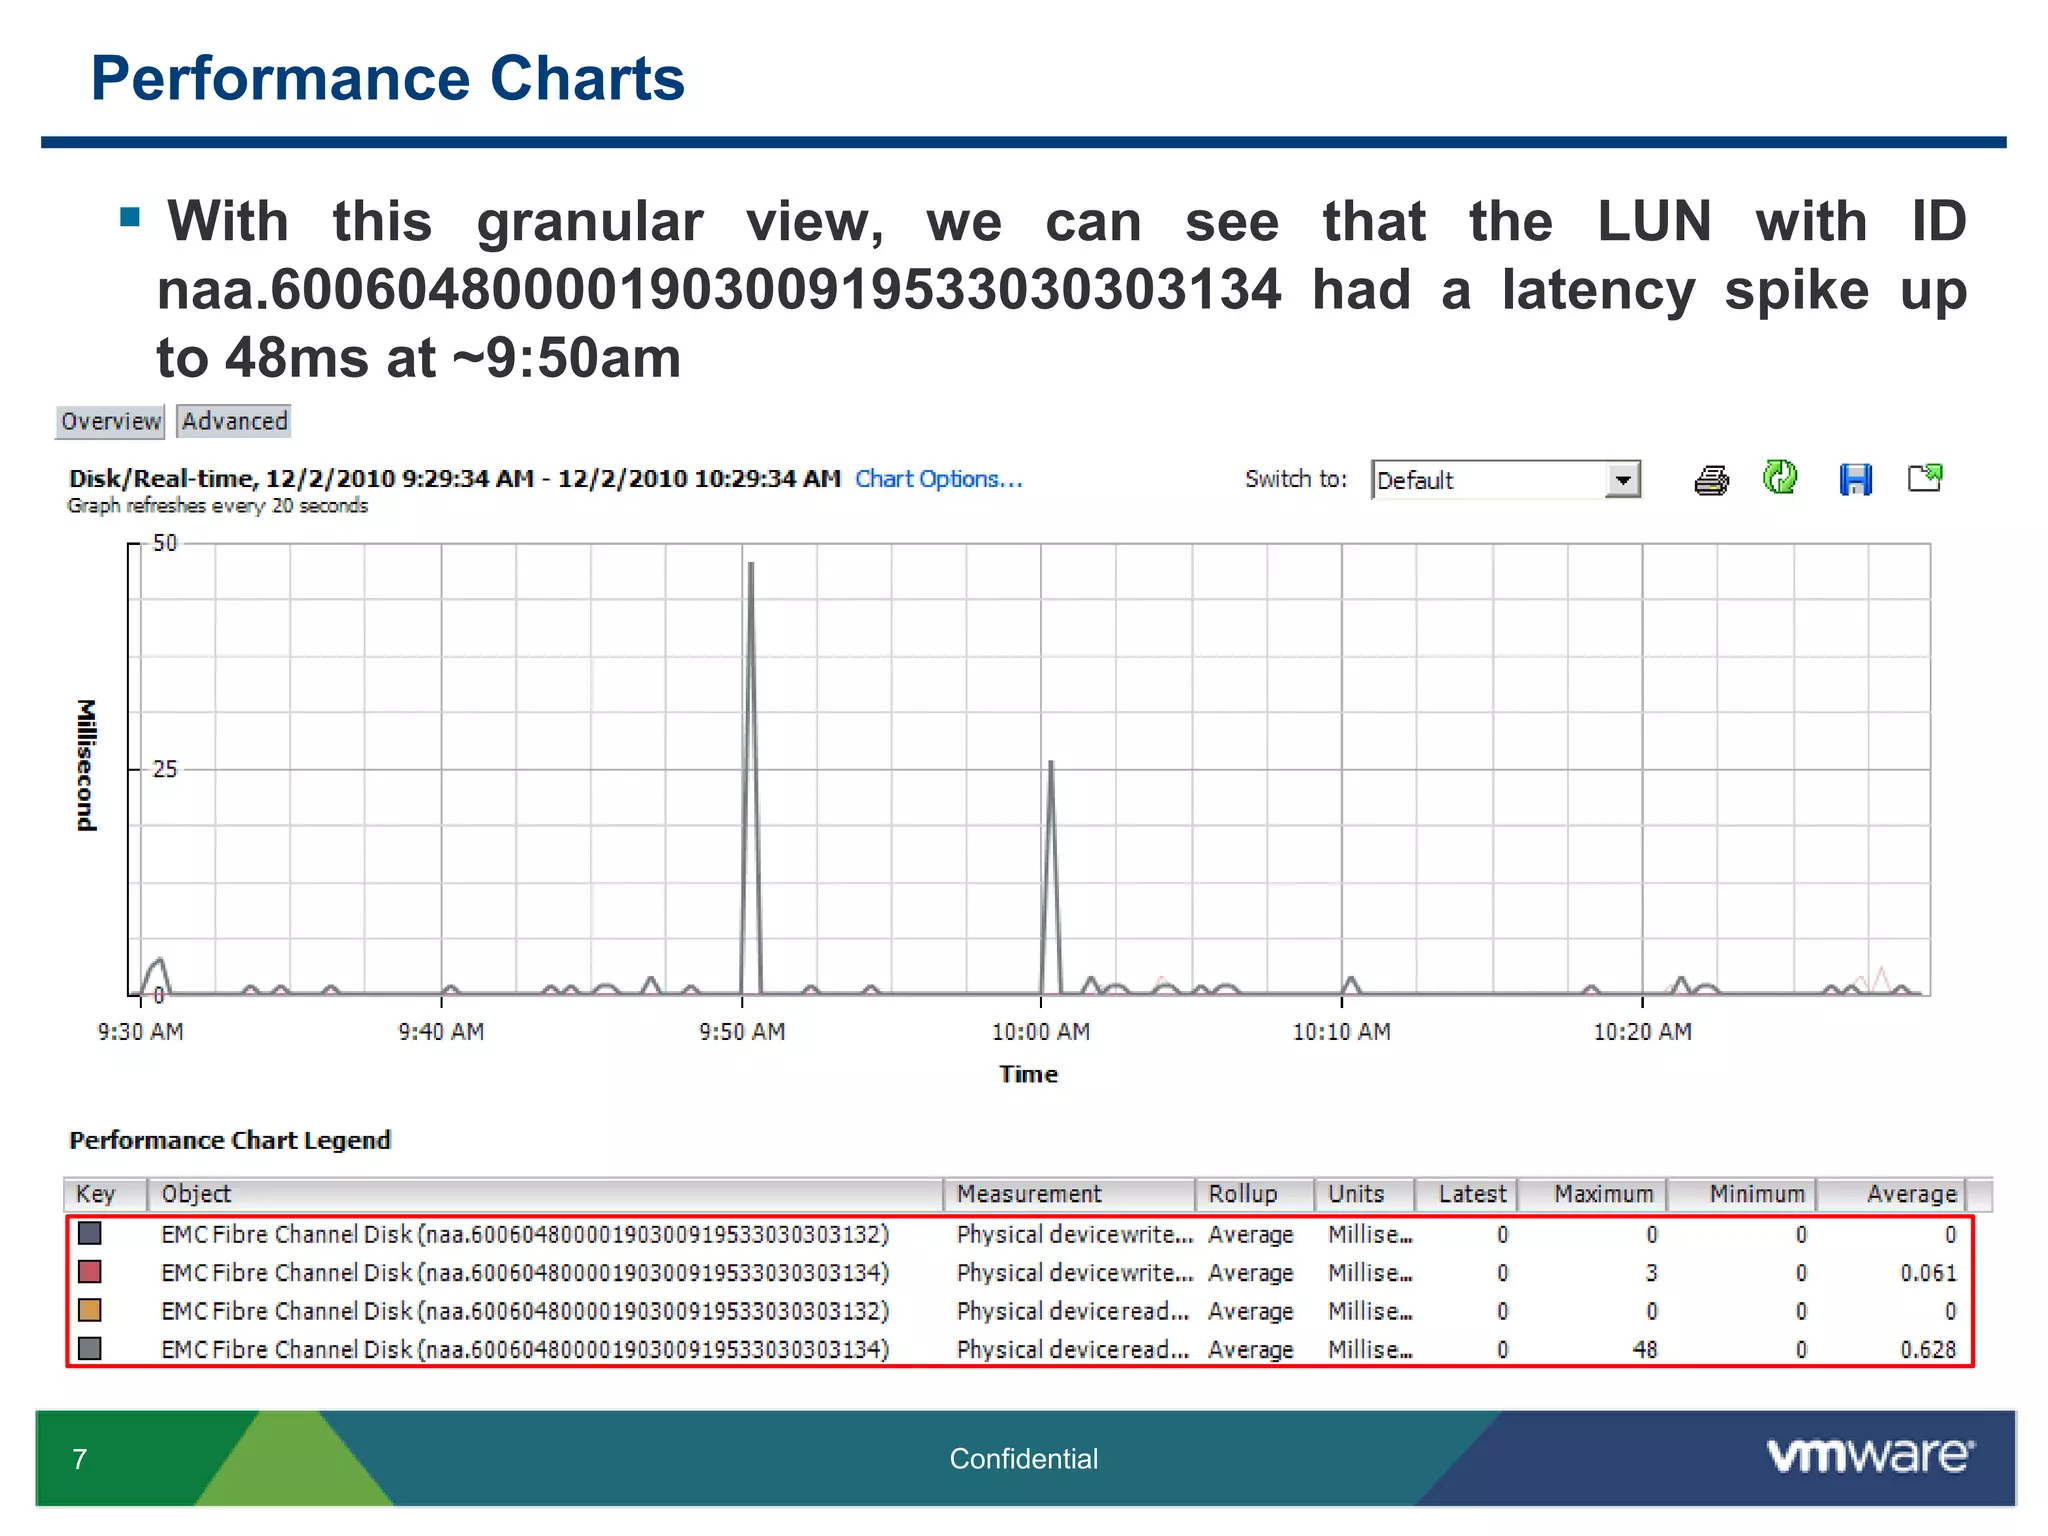Click red swatch for 303134 write latency

tap(90, 1271)
